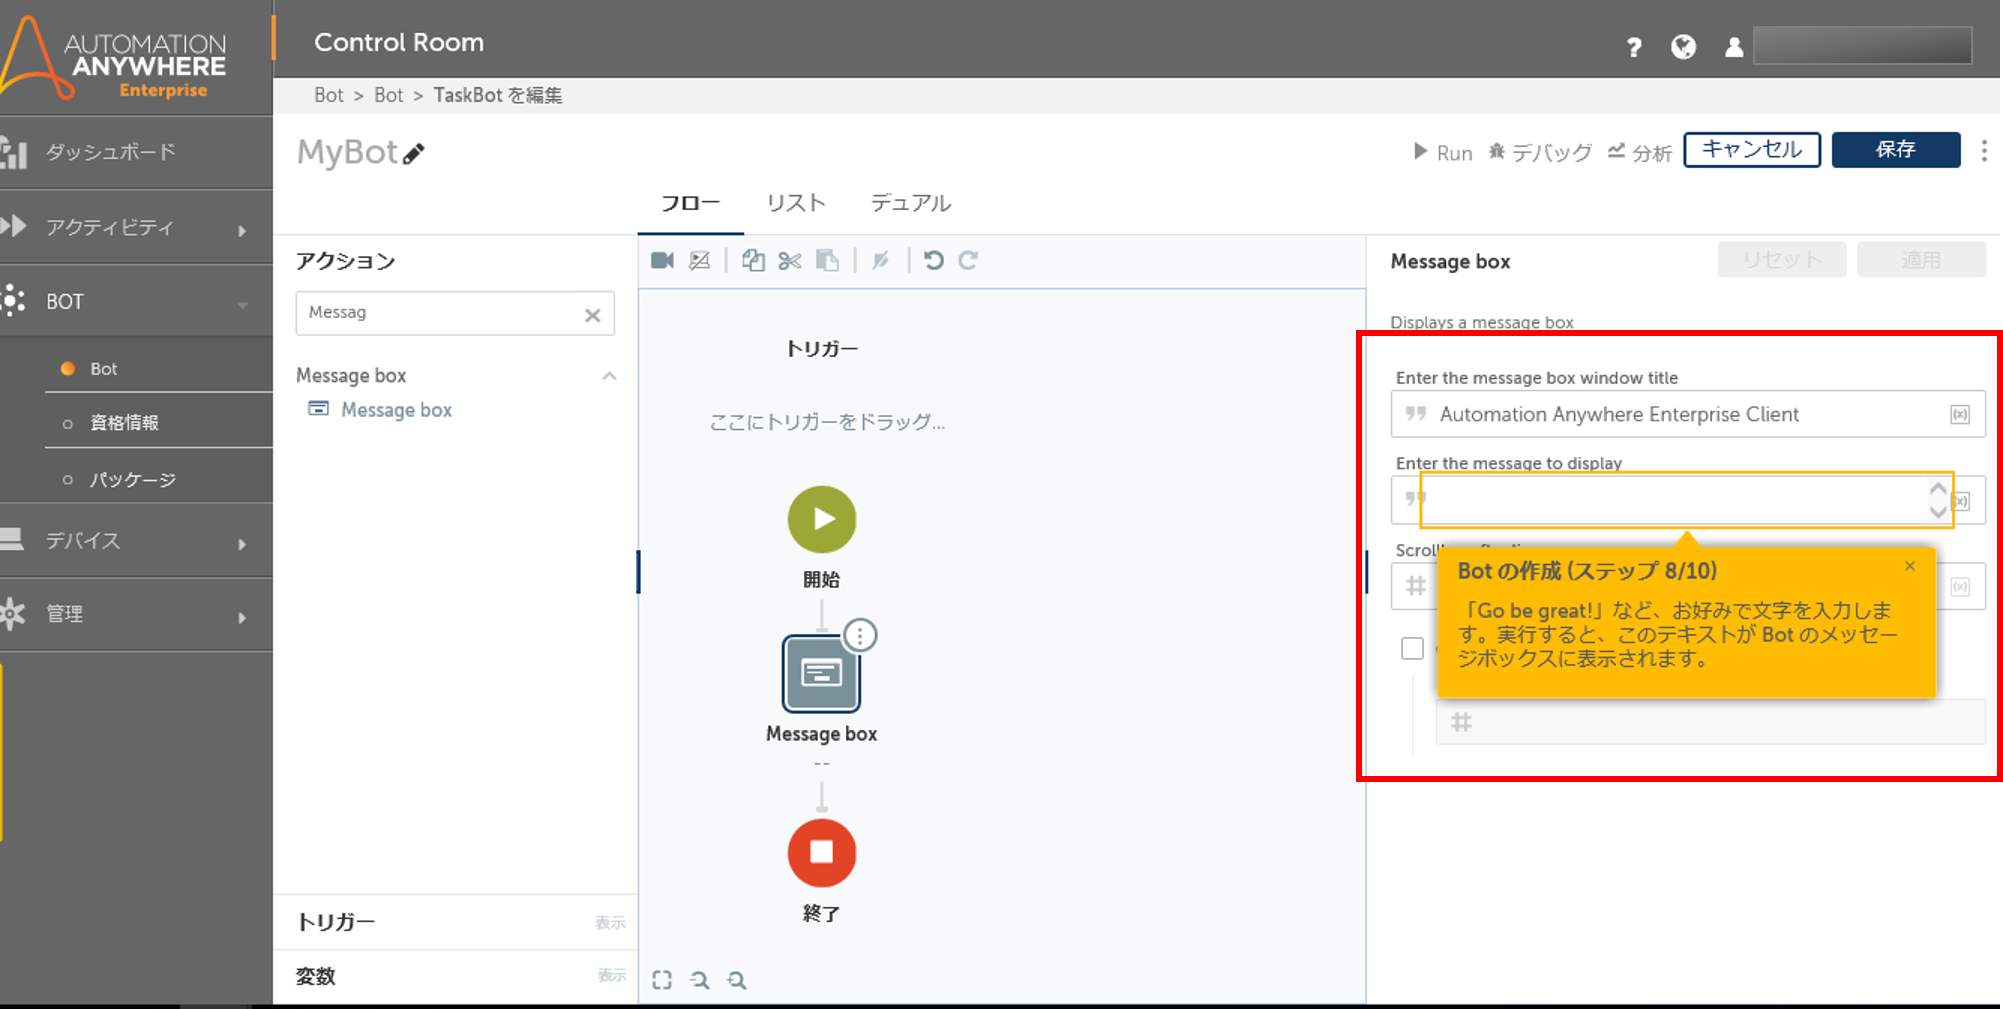Viewport: 2003px width, 1009px height.
Task: Click the message field scroll stepper arrows
Action: [1938, 500]
